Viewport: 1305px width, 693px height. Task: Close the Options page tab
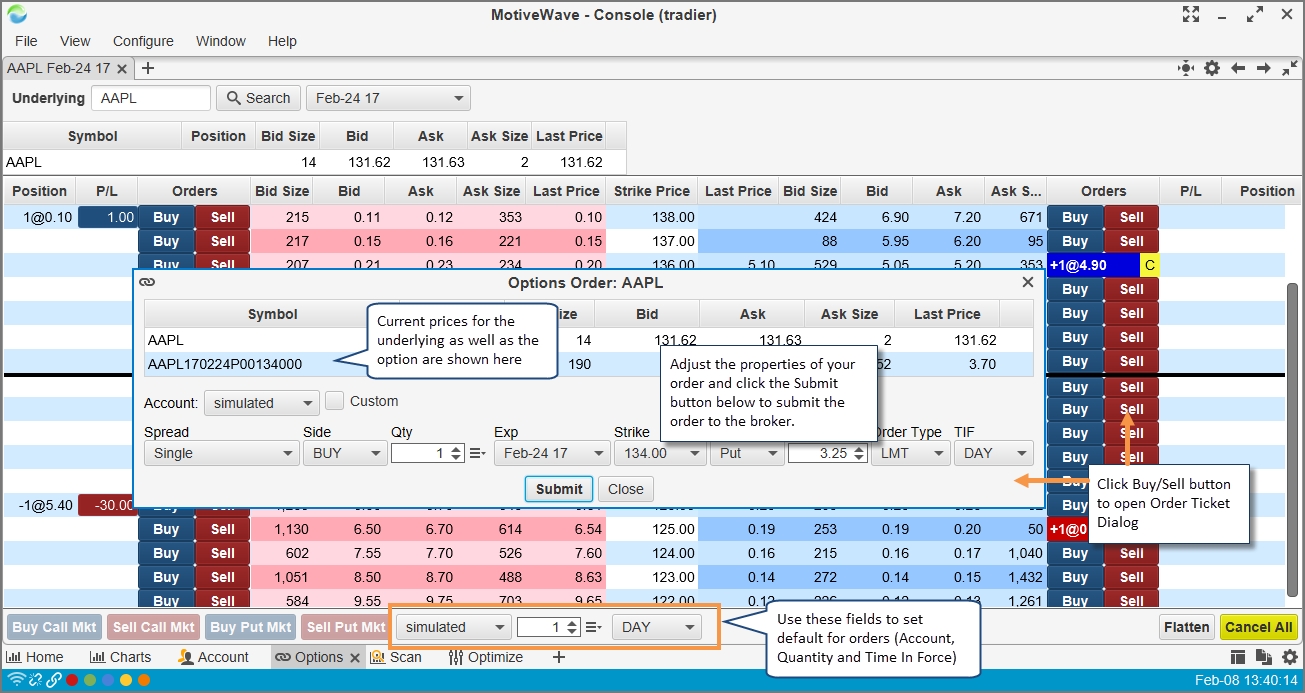354,657
